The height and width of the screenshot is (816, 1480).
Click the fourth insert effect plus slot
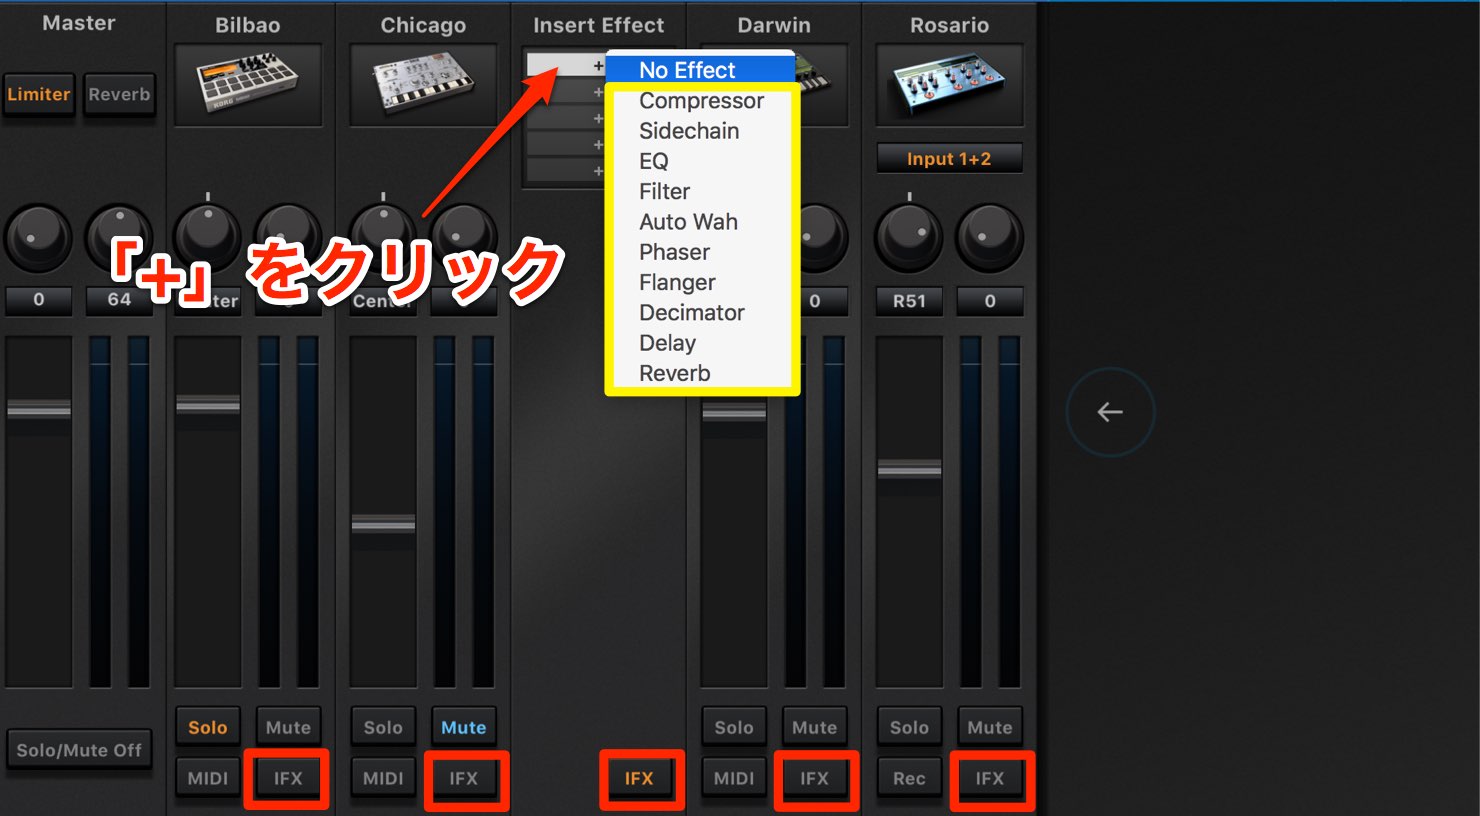click(x=566, y=144)
